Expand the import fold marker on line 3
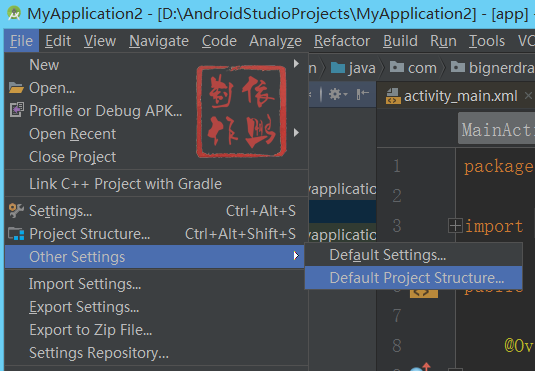This screenshot has height=371, width=535. 455,226
